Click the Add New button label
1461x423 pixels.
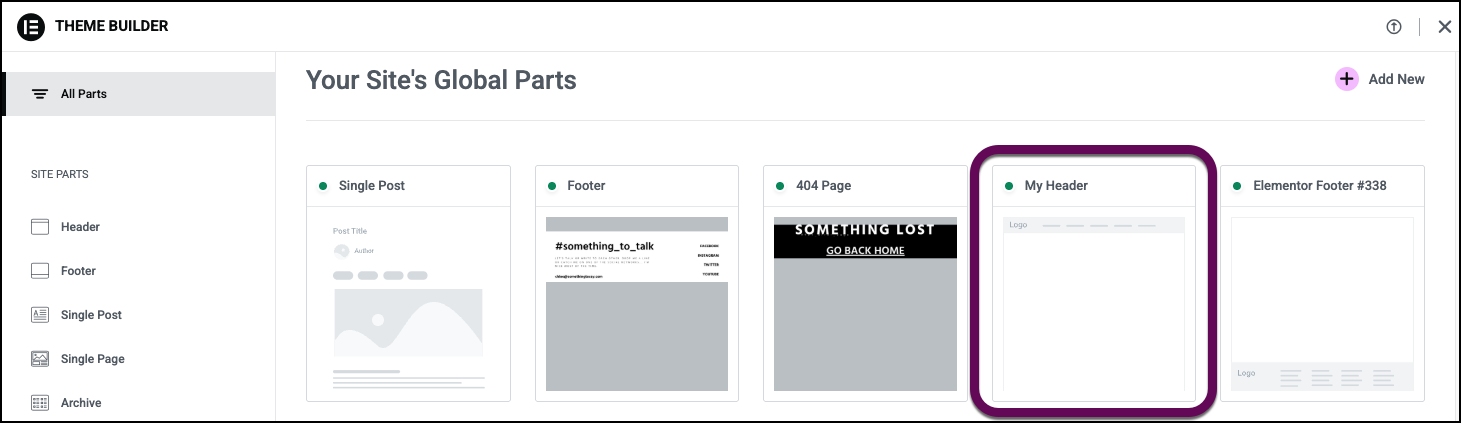[x=1396, y=79]
